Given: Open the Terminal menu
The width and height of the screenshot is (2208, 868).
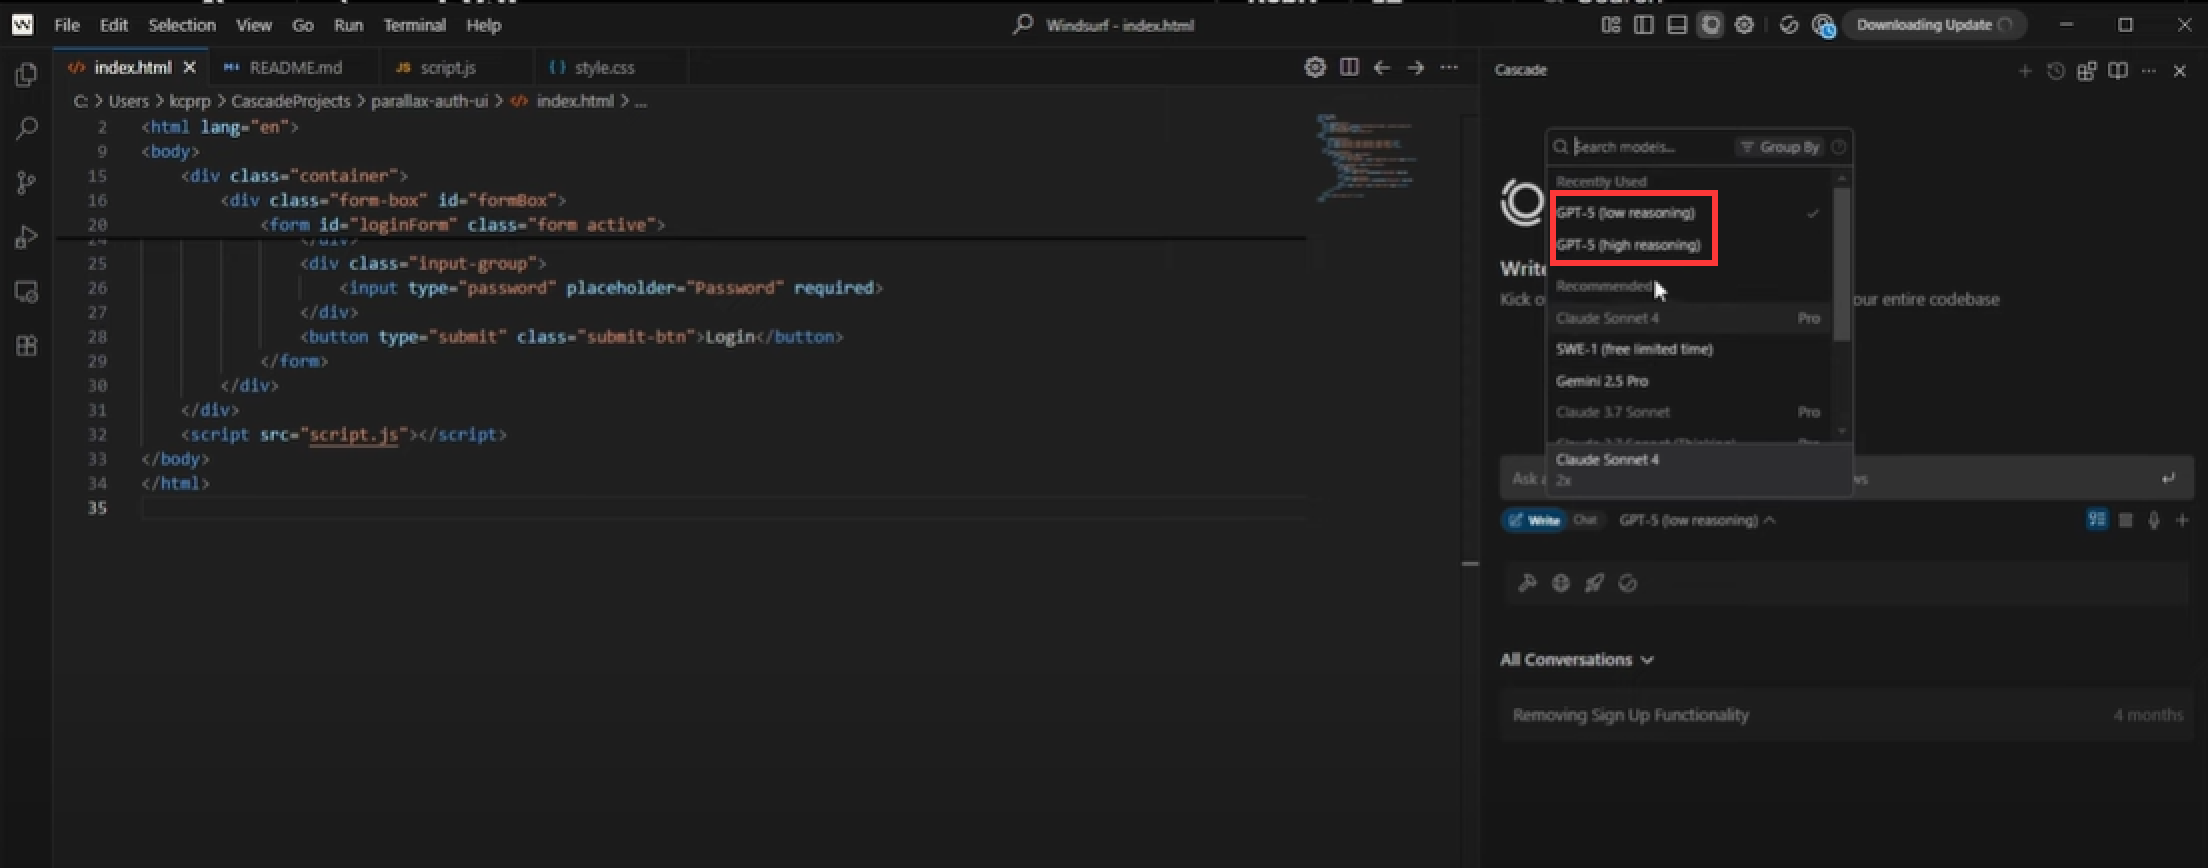Looking at the screenshot, I should tap(414, 25).
